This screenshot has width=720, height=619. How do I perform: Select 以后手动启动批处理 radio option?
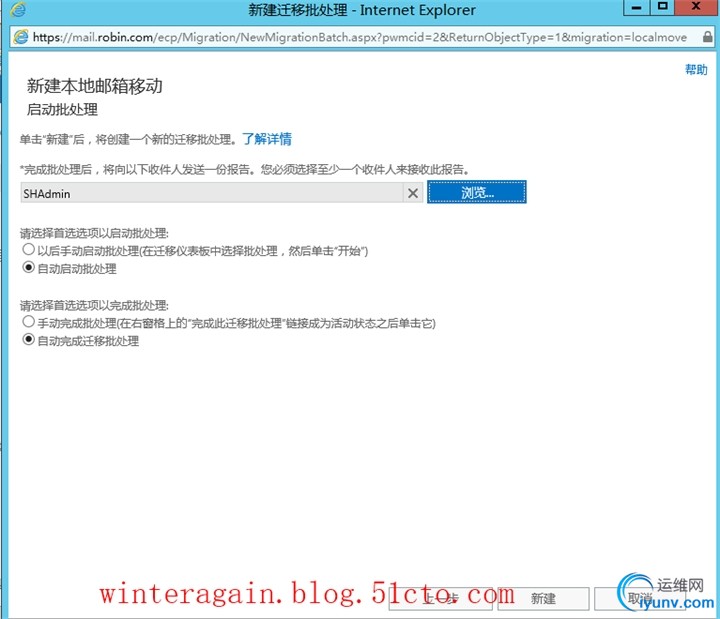28,249
